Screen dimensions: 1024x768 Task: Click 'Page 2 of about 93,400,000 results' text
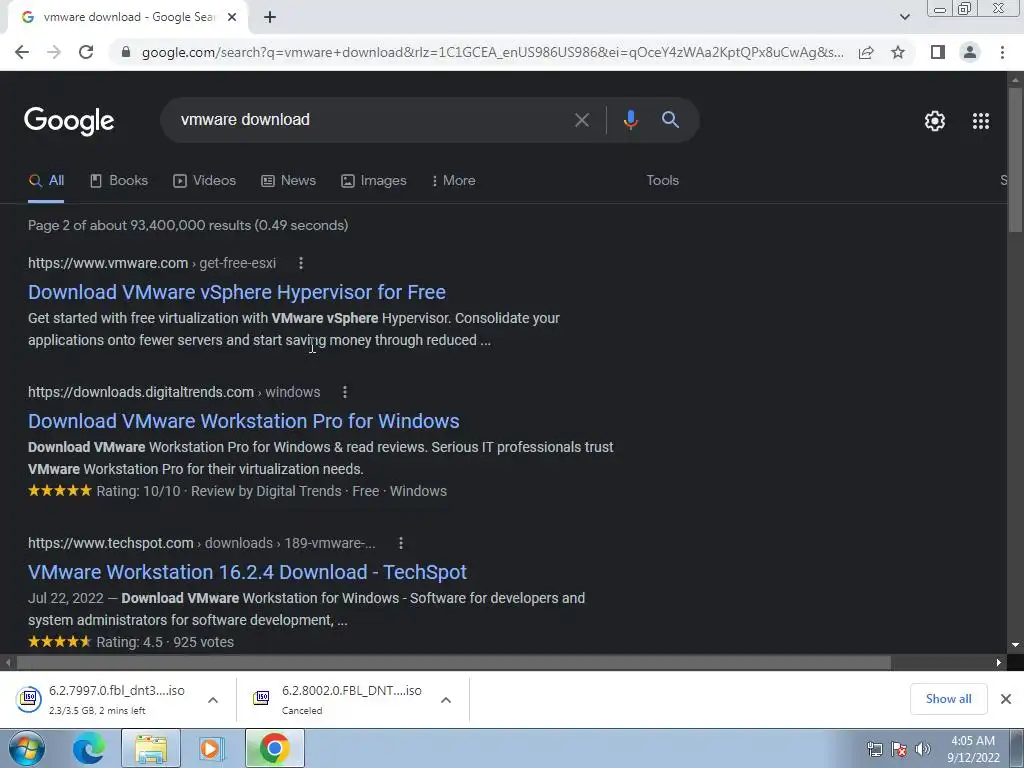[x=188, y=225]
